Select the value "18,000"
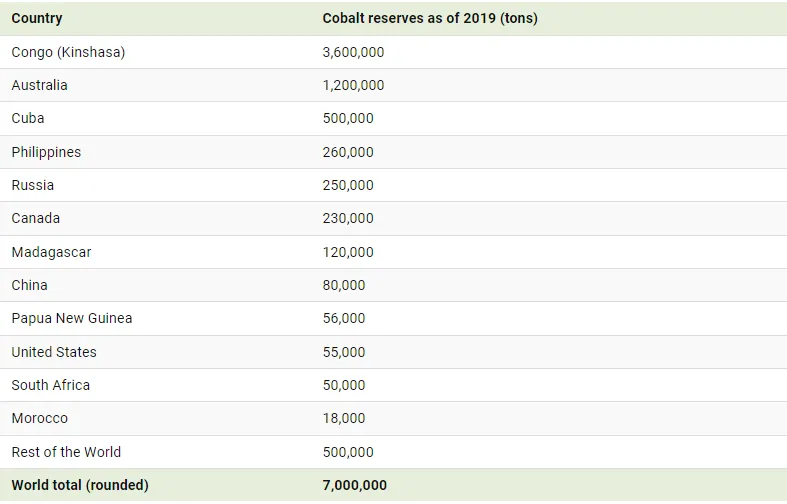This screenshot has width=787, height=504. pos(344,418)
